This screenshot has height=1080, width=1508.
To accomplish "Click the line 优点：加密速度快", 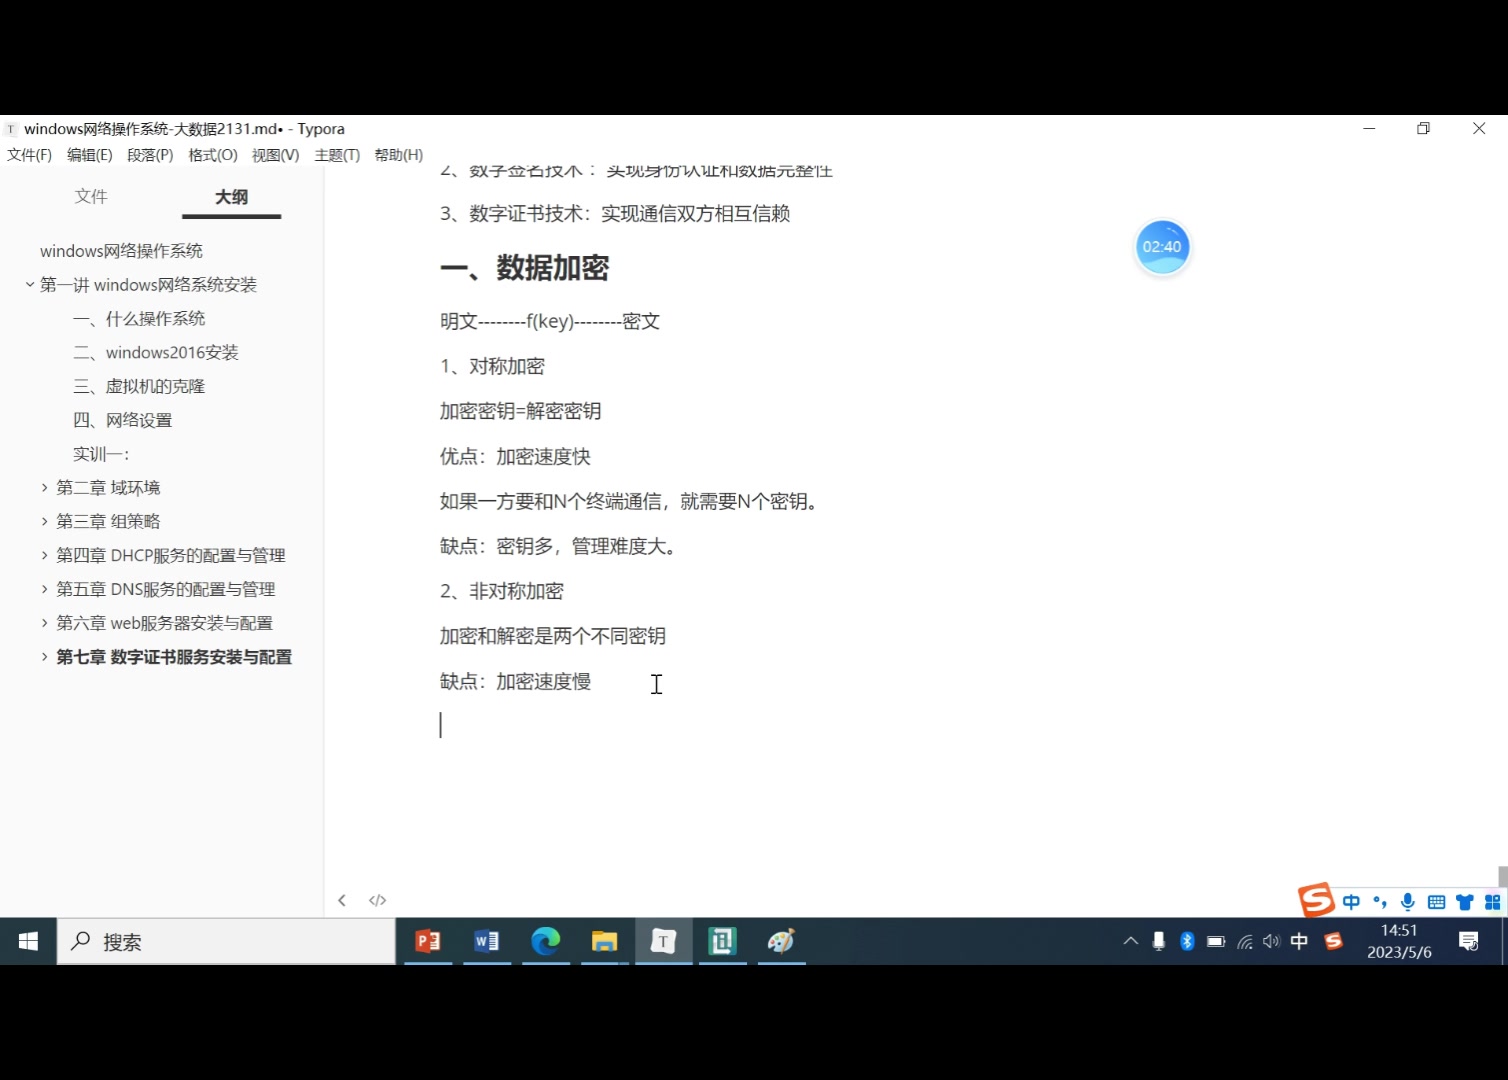I will pos(516,456).
